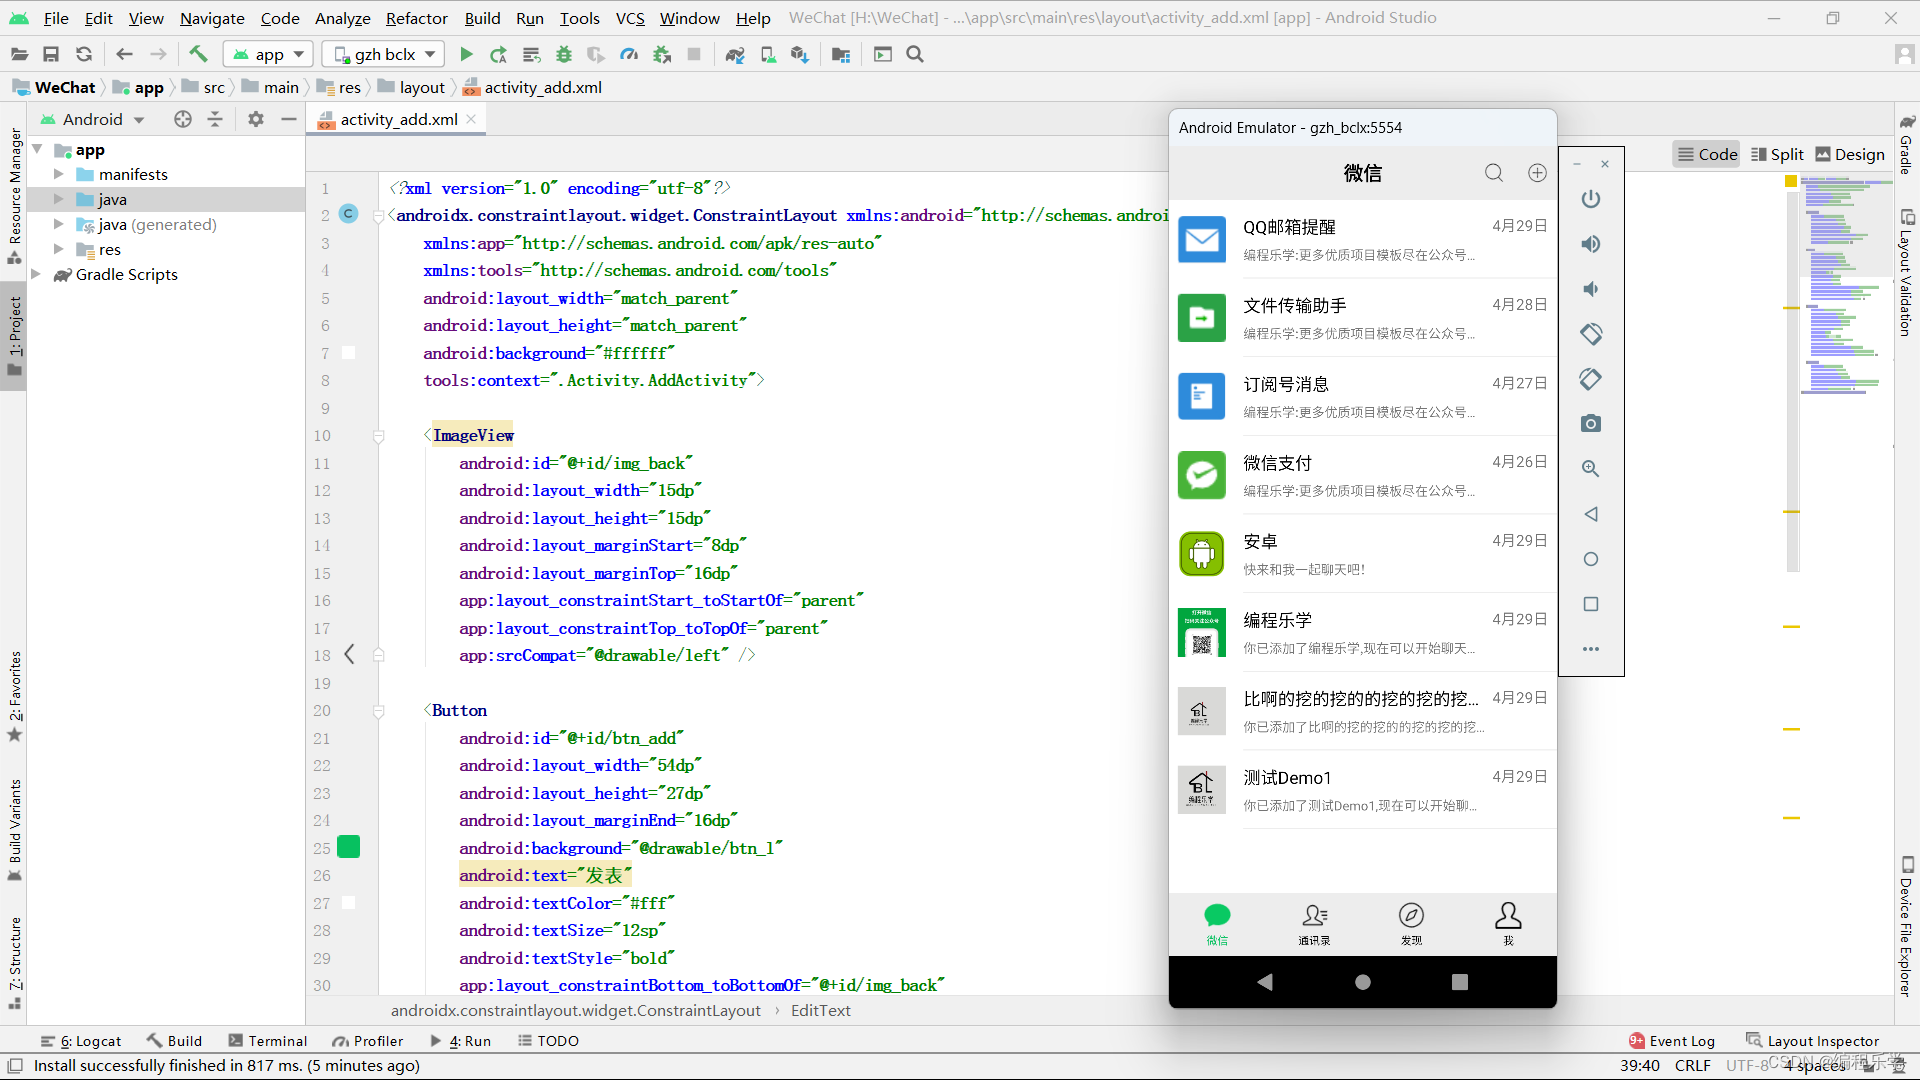Open the Refactor menu
Screen dimensions: 1920x1080
tap(416, 18)
